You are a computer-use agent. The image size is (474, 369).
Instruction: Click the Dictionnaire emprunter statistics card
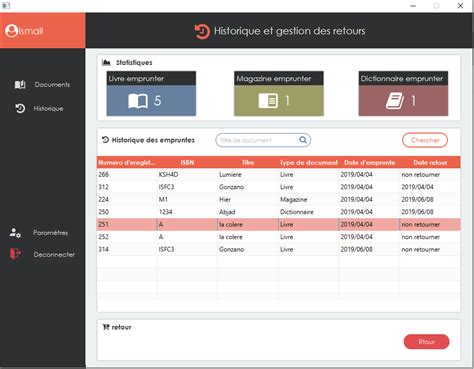coord(403,94)
